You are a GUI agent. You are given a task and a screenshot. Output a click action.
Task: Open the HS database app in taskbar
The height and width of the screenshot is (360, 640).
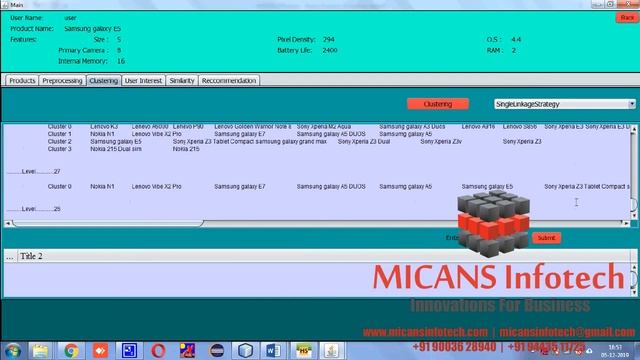pos(303,351)
